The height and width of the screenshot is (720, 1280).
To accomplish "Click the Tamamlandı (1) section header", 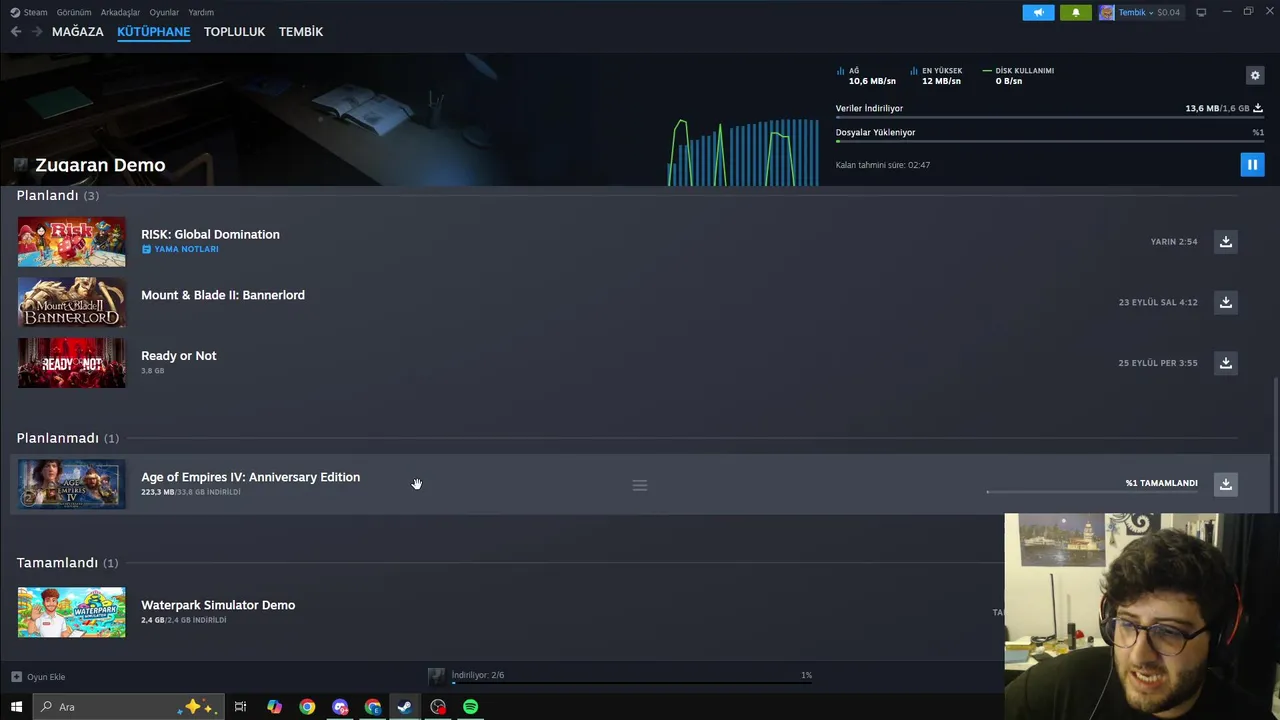I will click(67, 563).
